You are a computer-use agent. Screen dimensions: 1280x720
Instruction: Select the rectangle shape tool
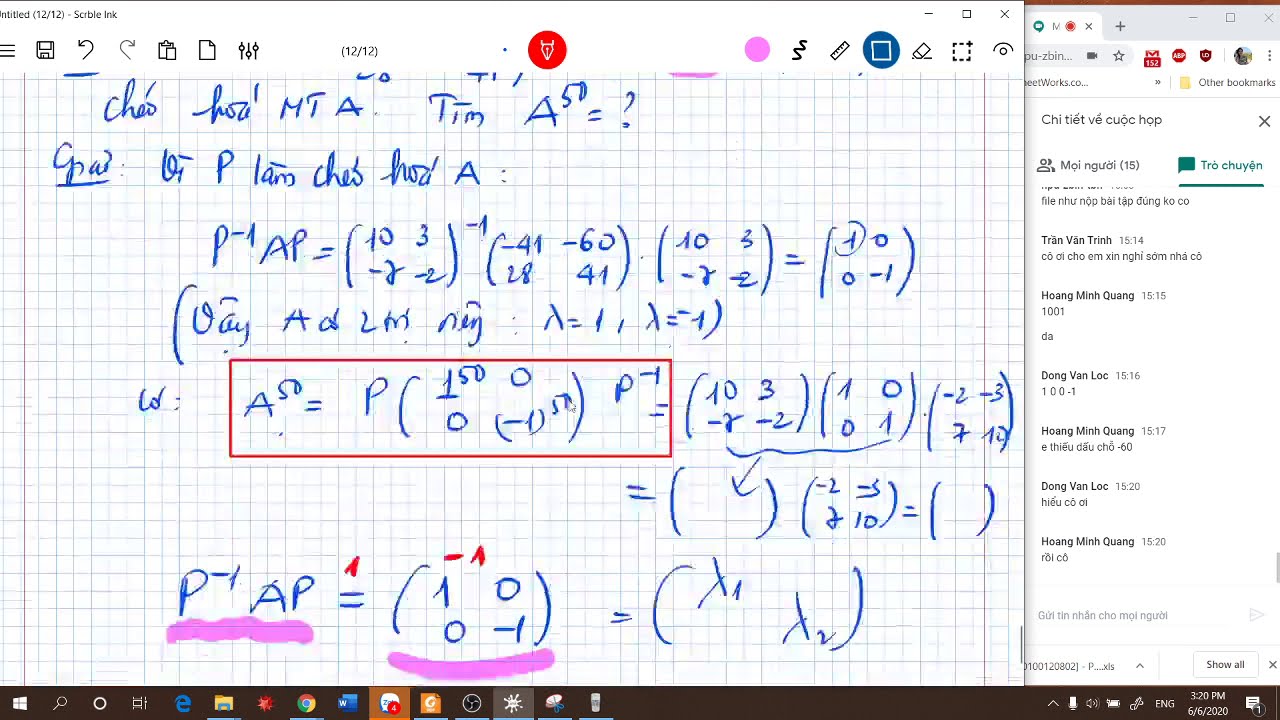[x=881, y=50]
